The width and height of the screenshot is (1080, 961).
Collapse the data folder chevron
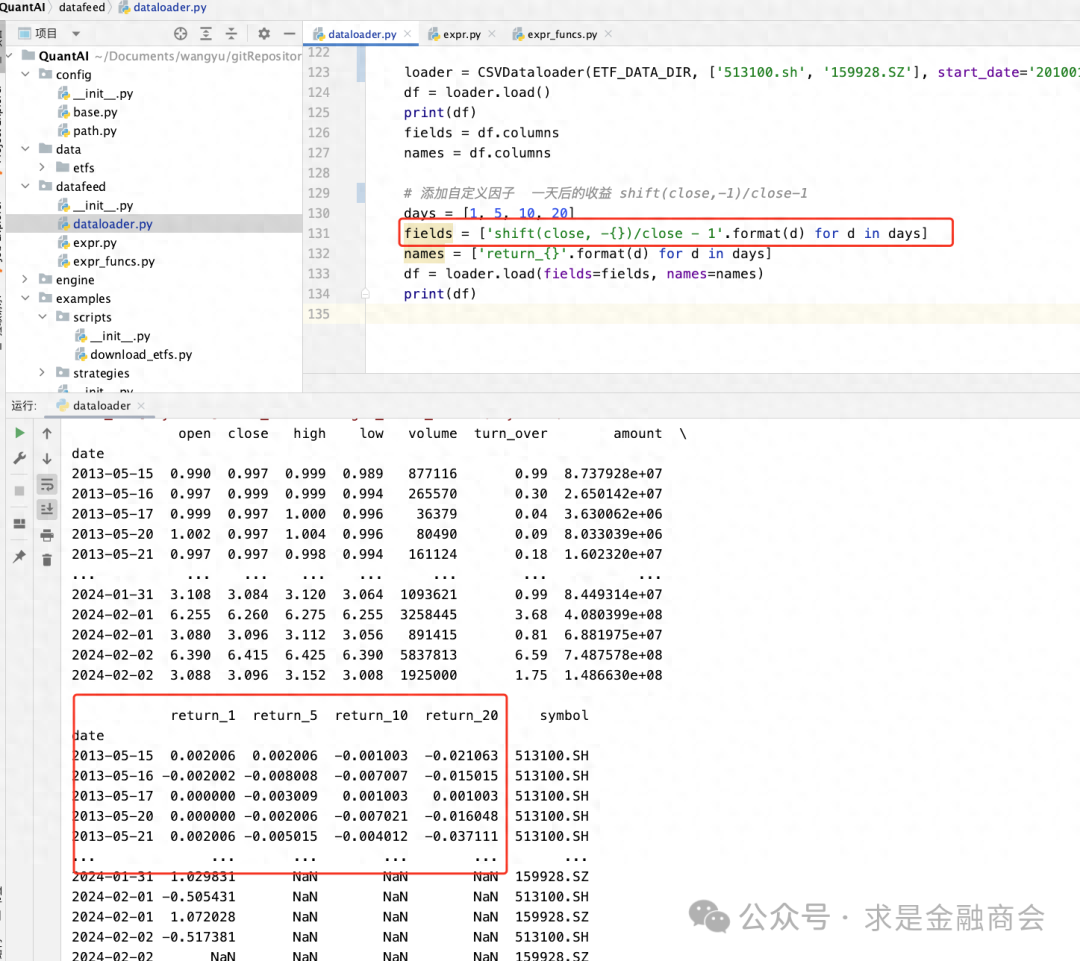click(25, 148)
